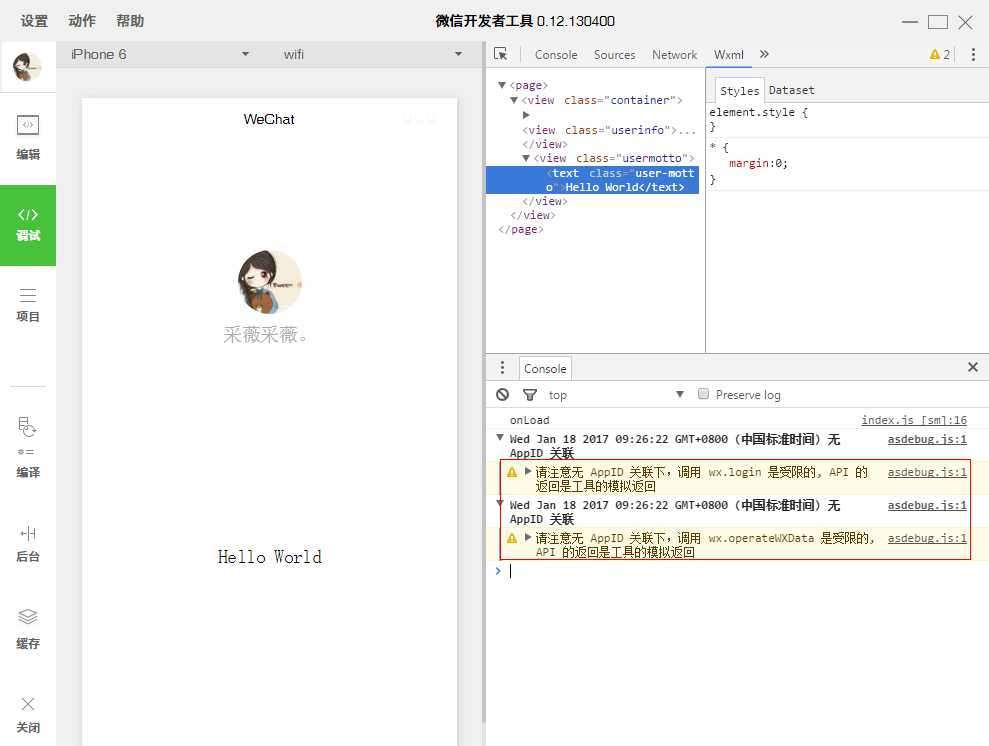The height and width of the screenshot is (746, 989).
Task: Click Hello World text in simulator
Action: 269,557
